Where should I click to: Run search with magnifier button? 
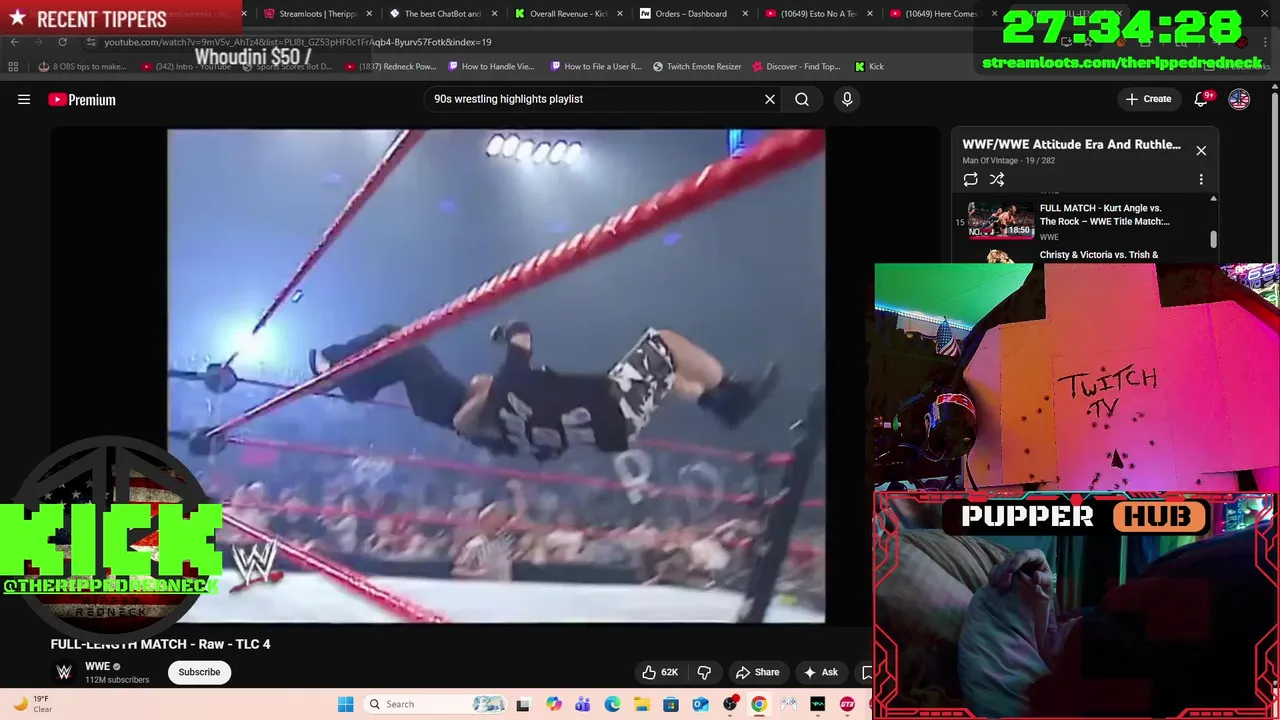[802, 99]
